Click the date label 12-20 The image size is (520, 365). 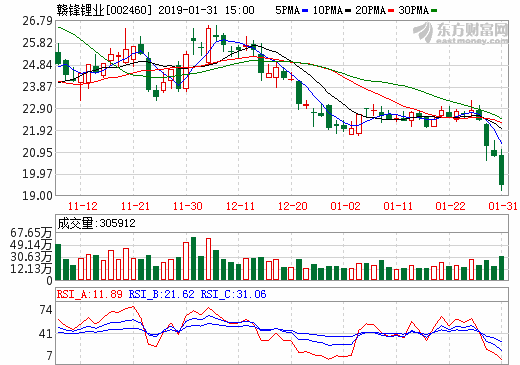293,206
